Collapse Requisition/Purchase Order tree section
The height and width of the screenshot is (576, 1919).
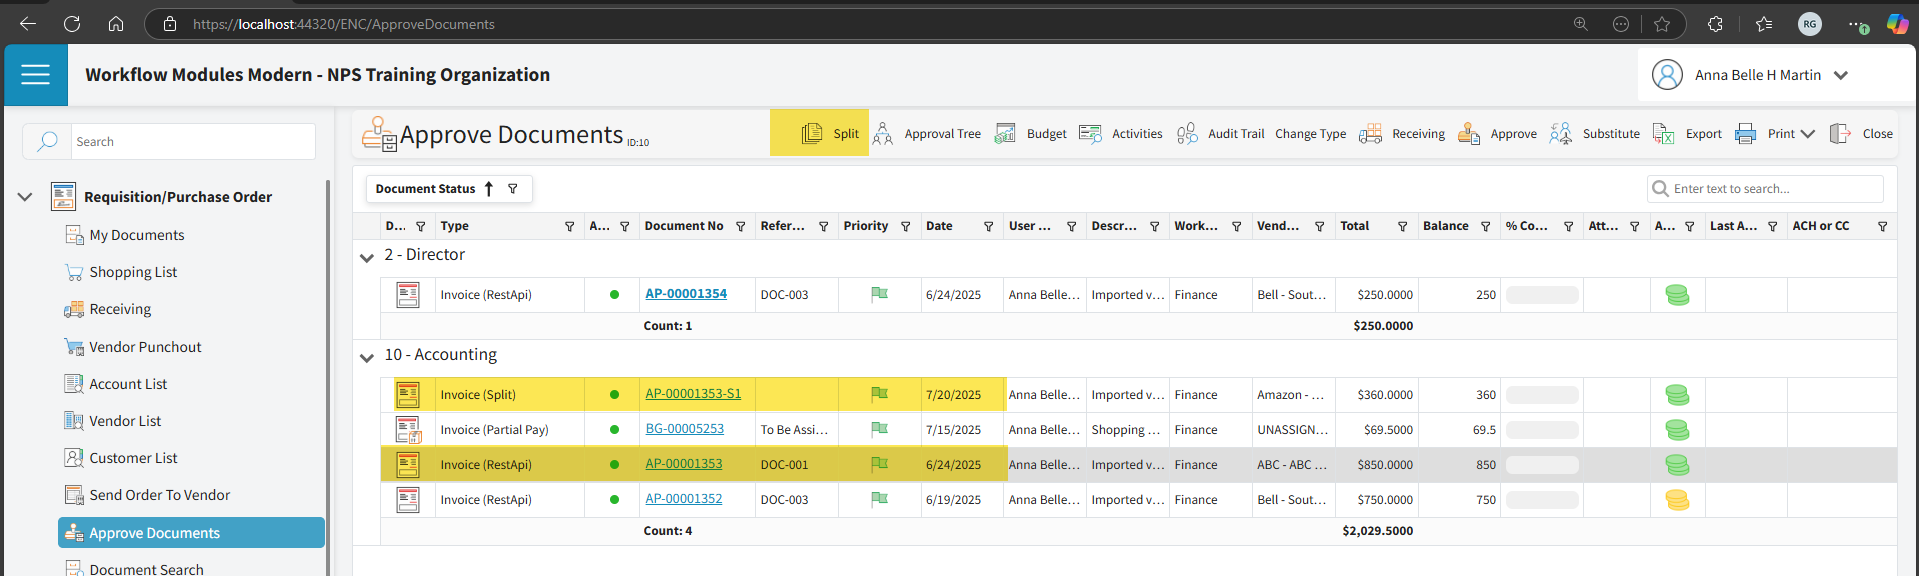pyautogui.click(x=25, y=197)
